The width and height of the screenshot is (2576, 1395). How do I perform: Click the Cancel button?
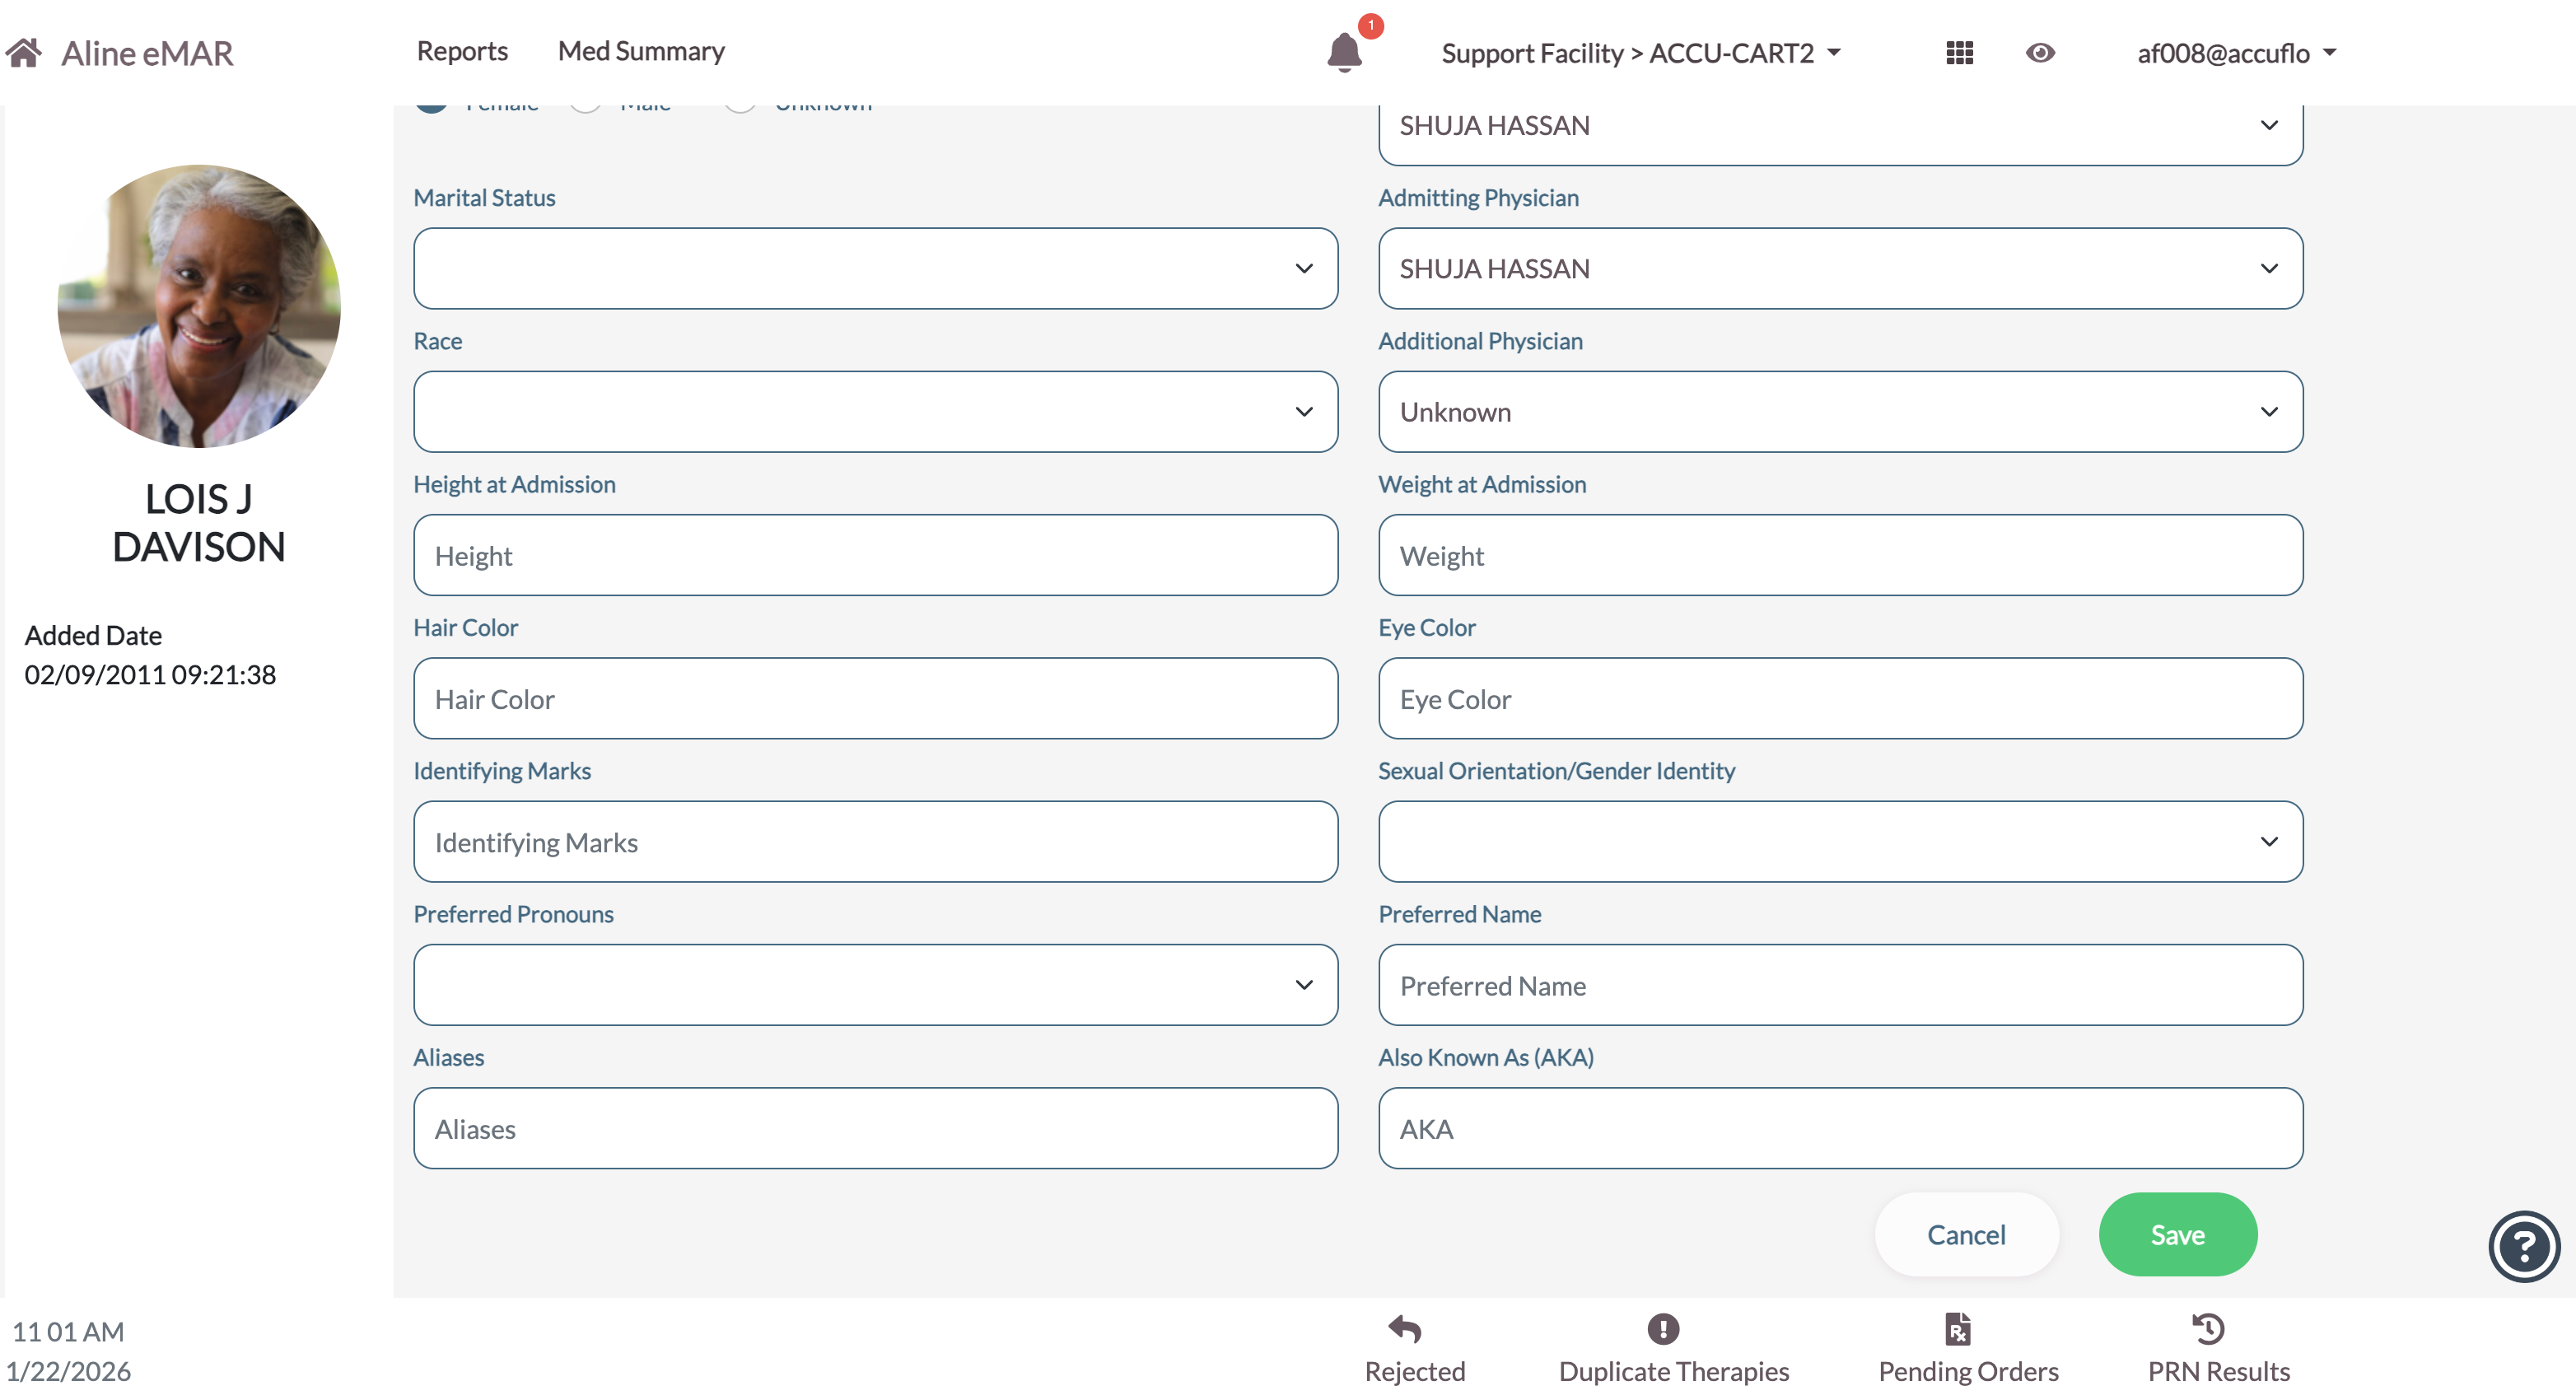coord(1965,1235)
